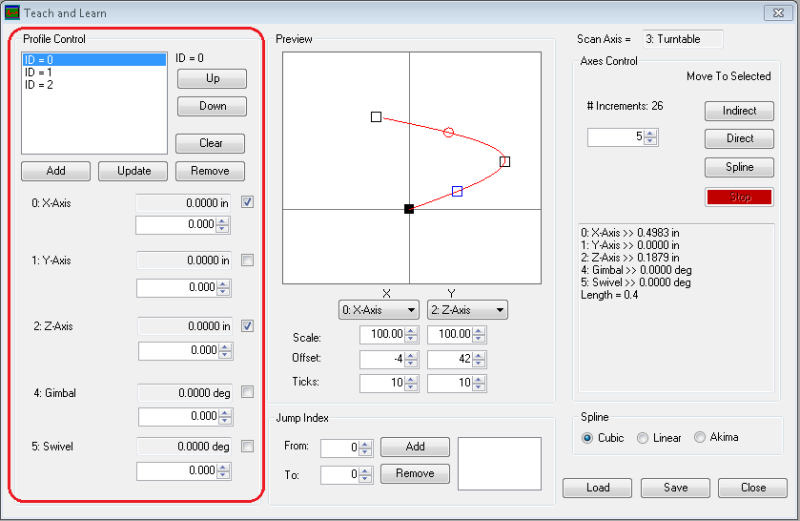This screenshot has width=800, height=521.
Task: Select ID = 1 in profile list
Action: pos(40,73)
